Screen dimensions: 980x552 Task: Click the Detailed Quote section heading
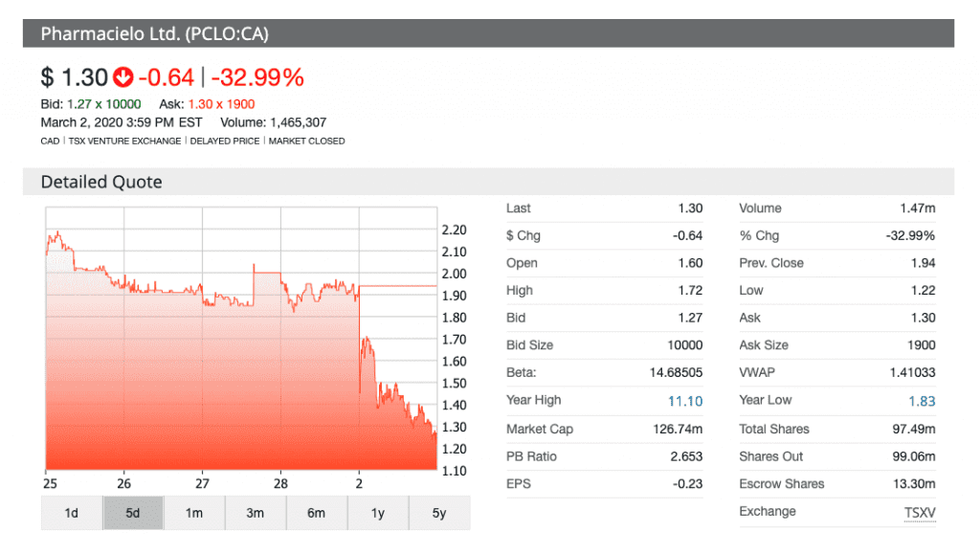[101, 182]
